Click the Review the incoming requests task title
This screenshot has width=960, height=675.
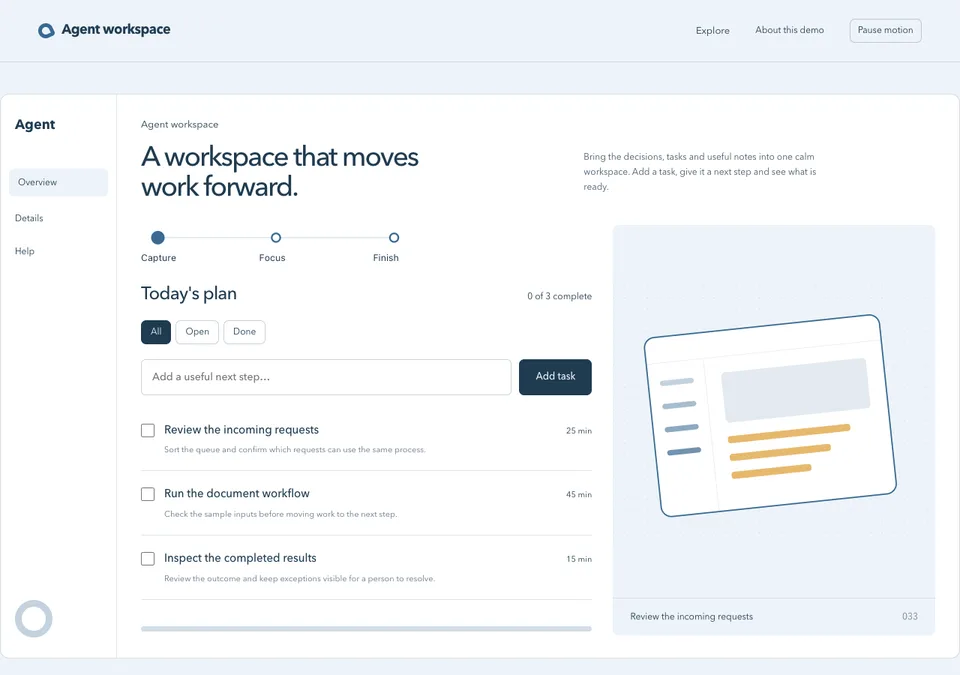tap(241, 430)
